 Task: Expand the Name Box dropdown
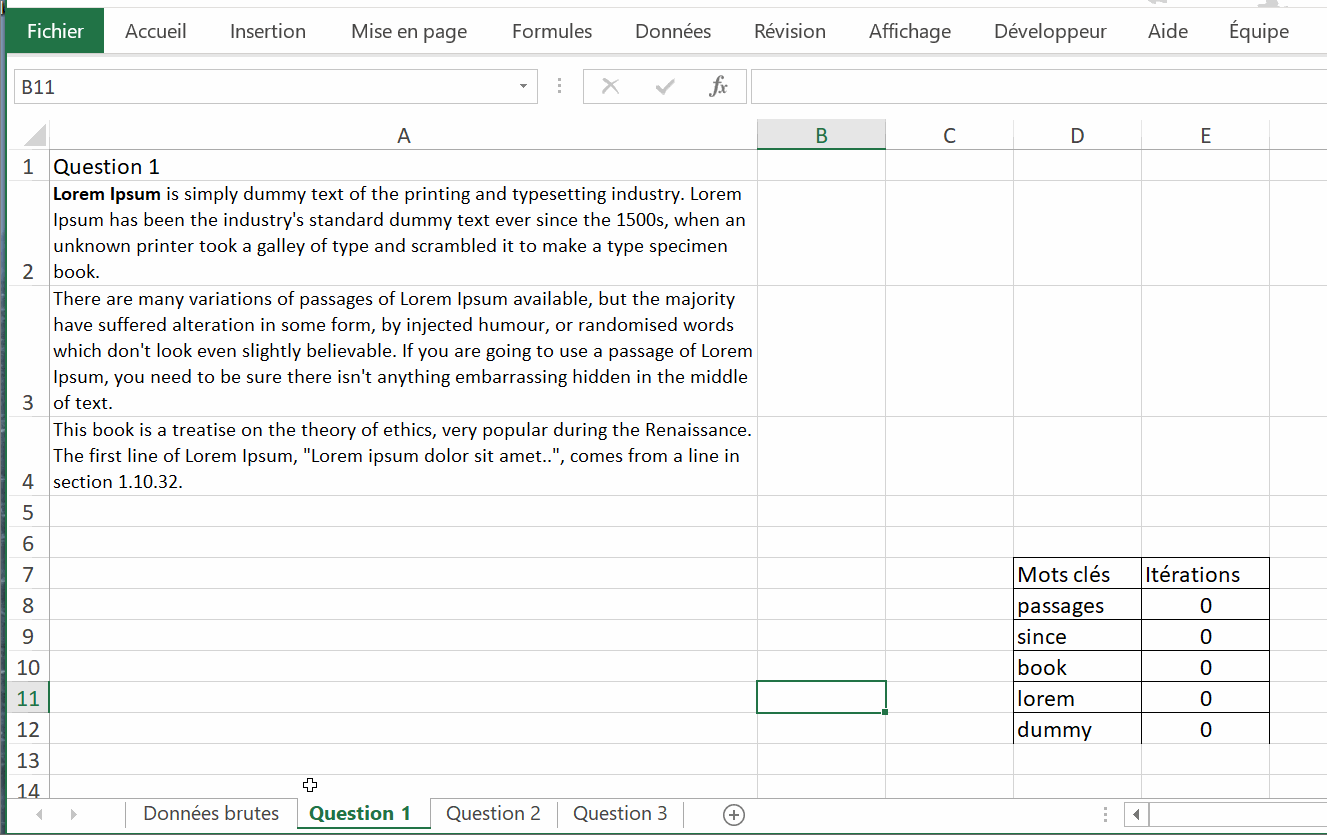[x=522, y=87]
